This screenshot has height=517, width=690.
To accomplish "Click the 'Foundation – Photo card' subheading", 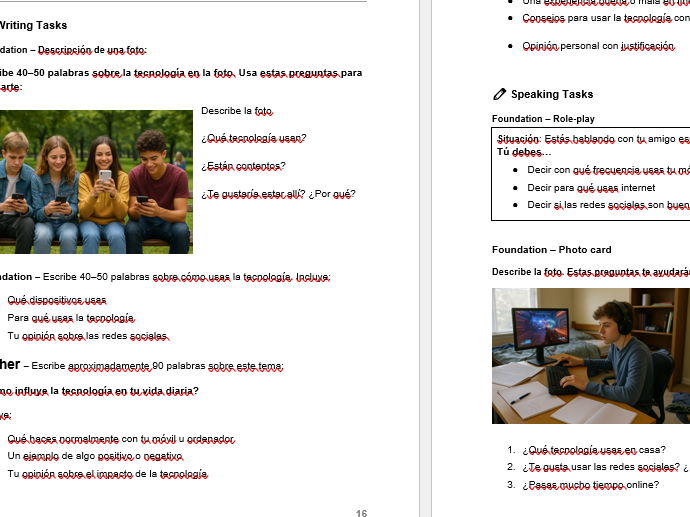I will [x=551, y=250].
